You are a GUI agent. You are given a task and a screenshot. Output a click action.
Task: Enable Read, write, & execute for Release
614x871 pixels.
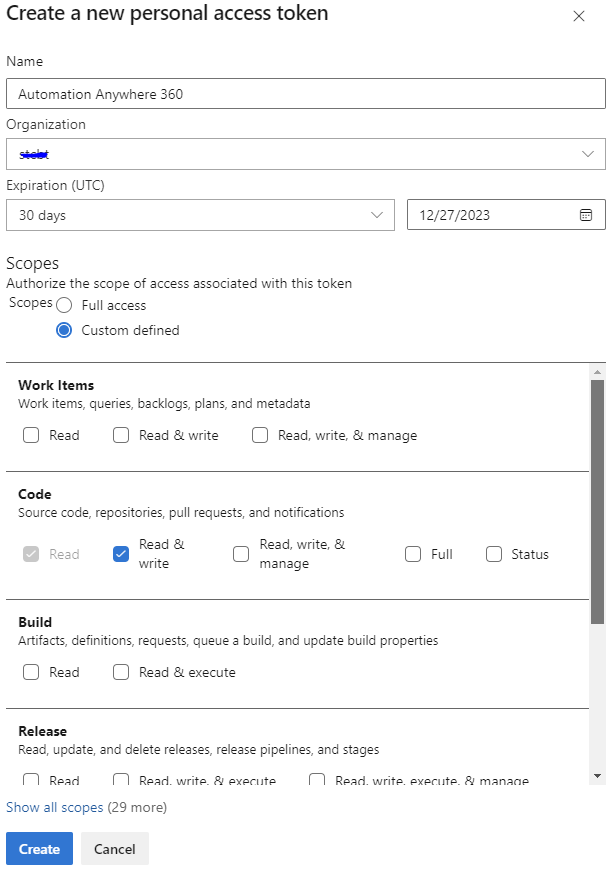point(120,781)
